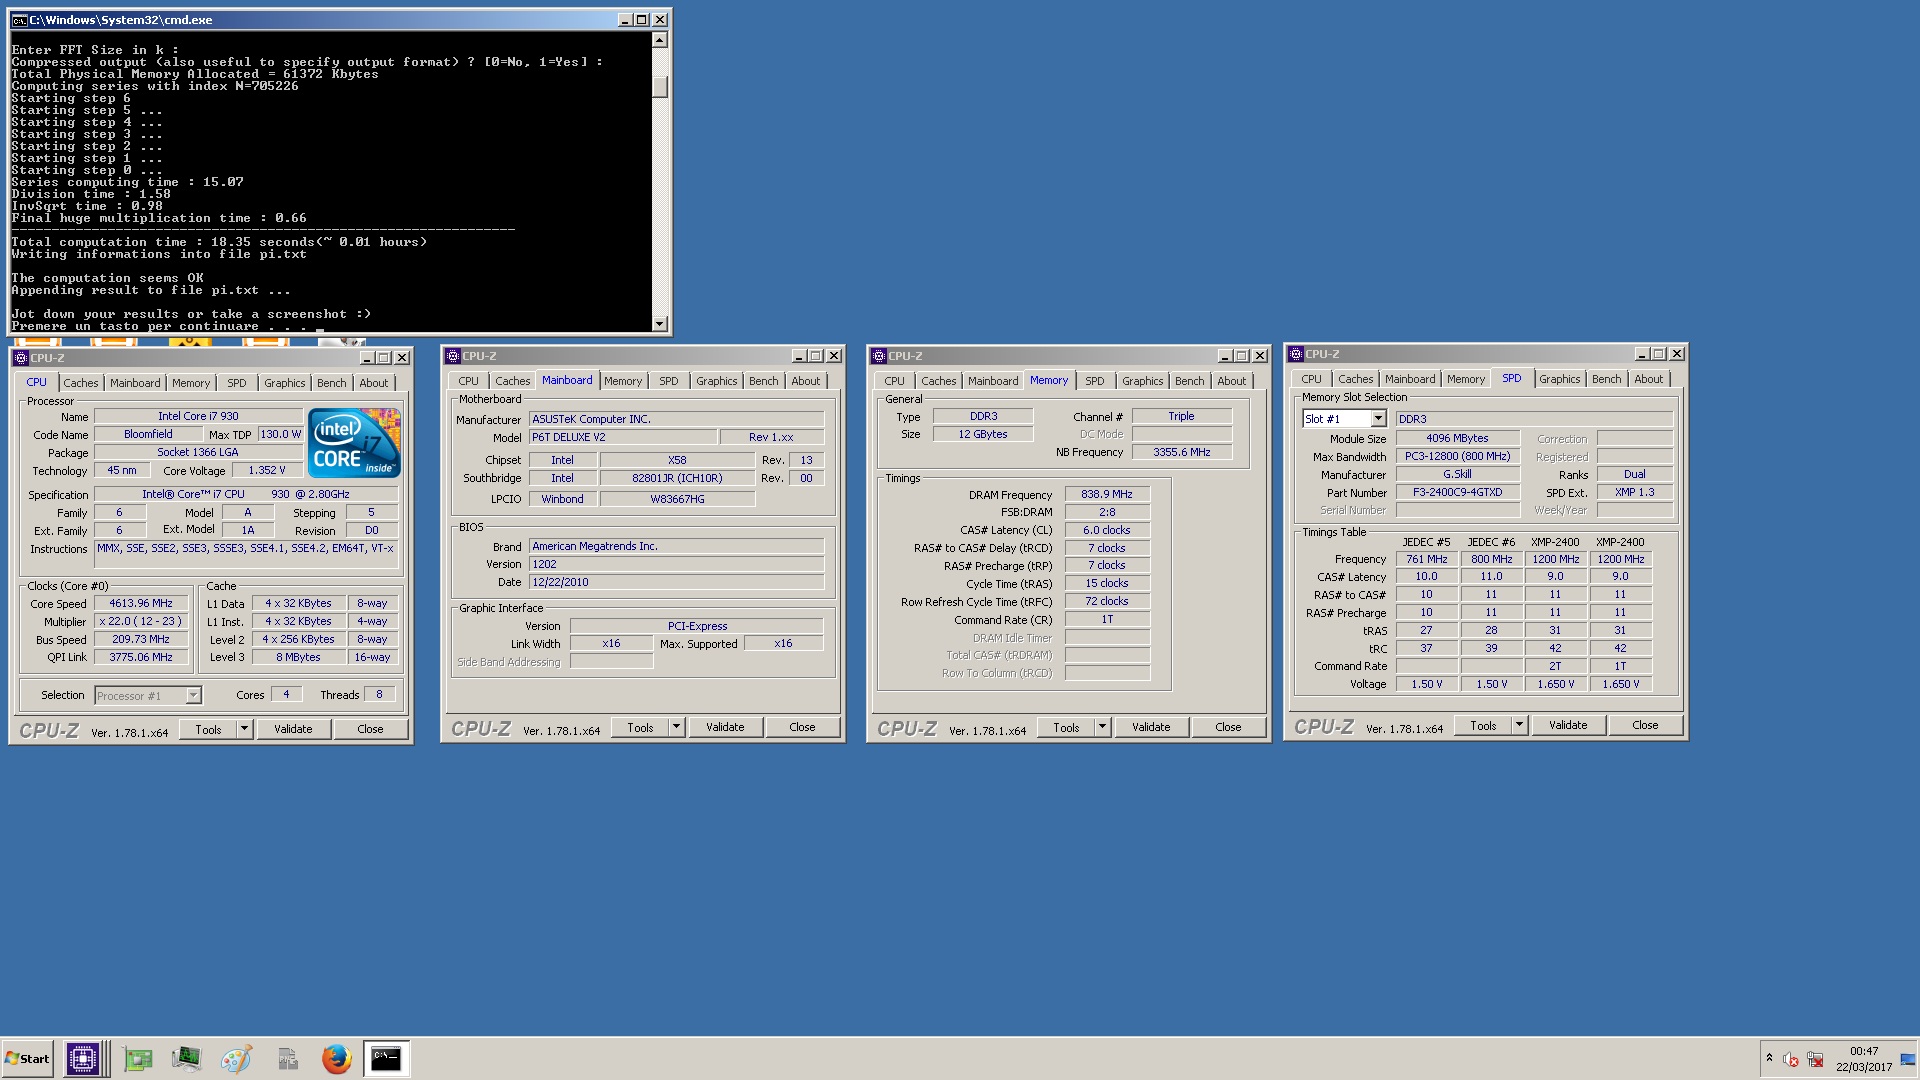Click the muted volume tray icon
1920x1080 pixels.
(1791, 1060)
